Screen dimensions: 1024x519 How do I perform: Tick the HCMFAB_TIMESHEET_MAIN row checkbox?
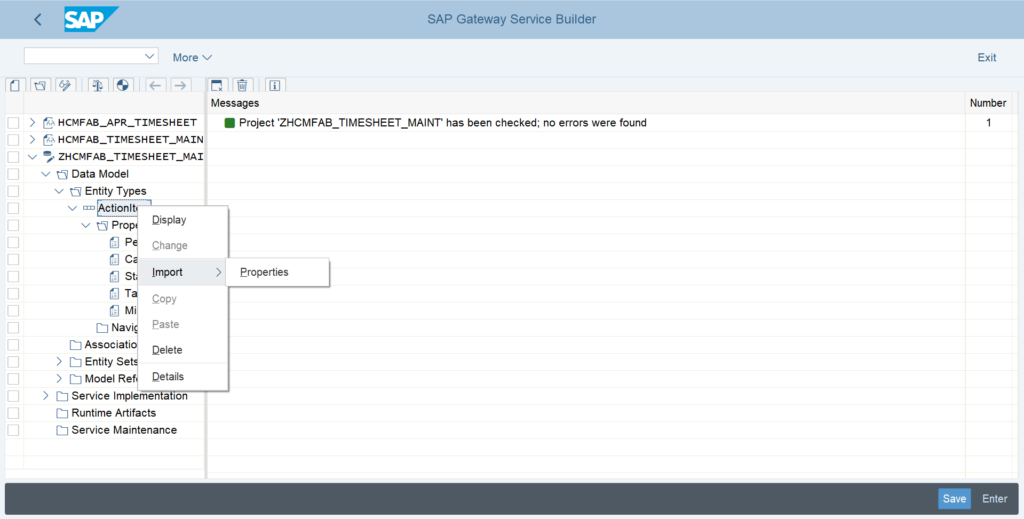(13, 140)
